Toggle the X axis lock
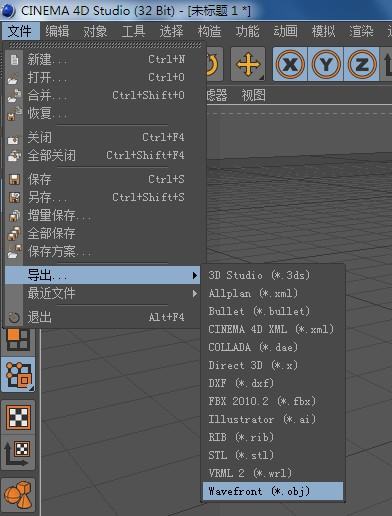The image size is (392, 516). coord(290,64)
